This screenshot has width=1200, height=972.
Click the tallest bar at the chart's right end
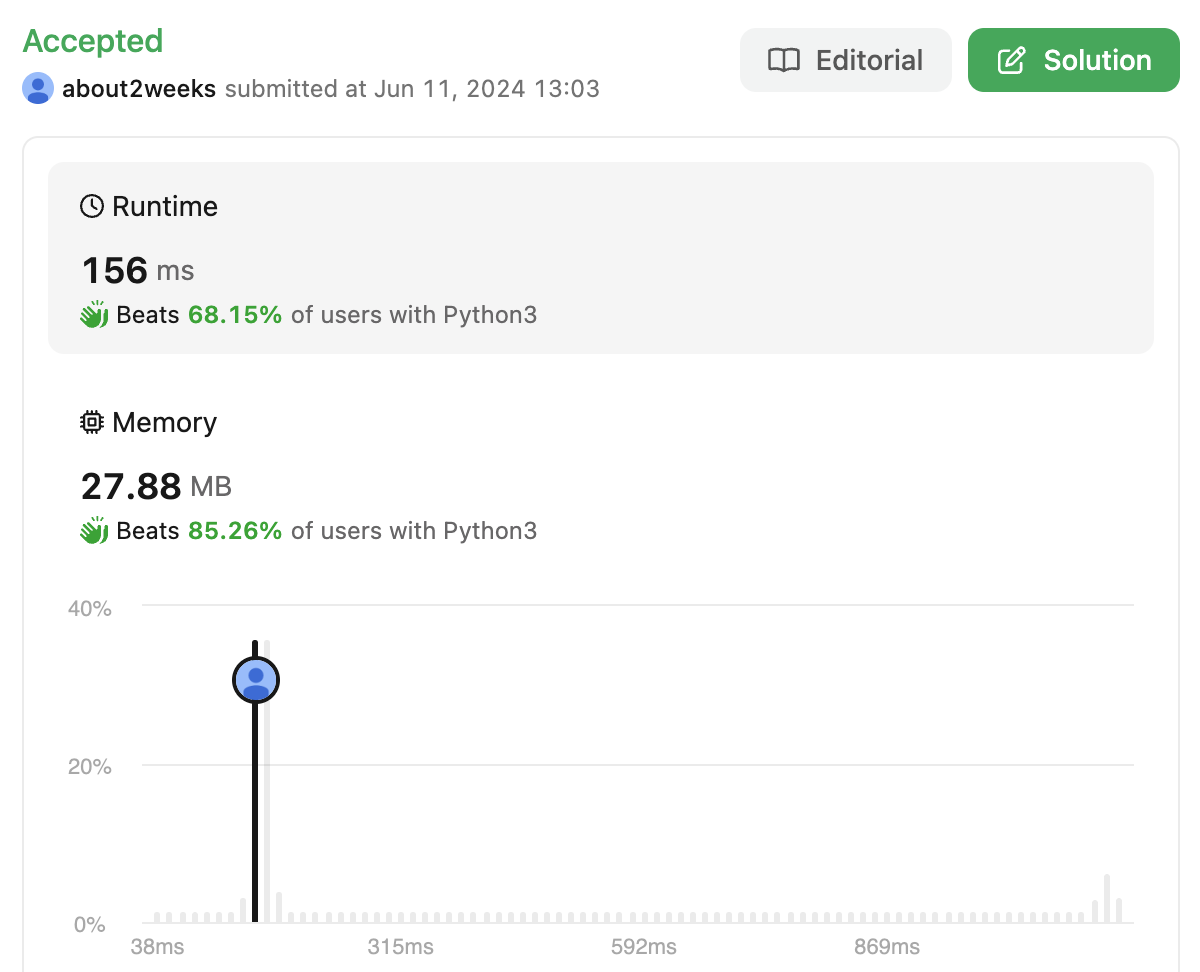[1107, 898]
